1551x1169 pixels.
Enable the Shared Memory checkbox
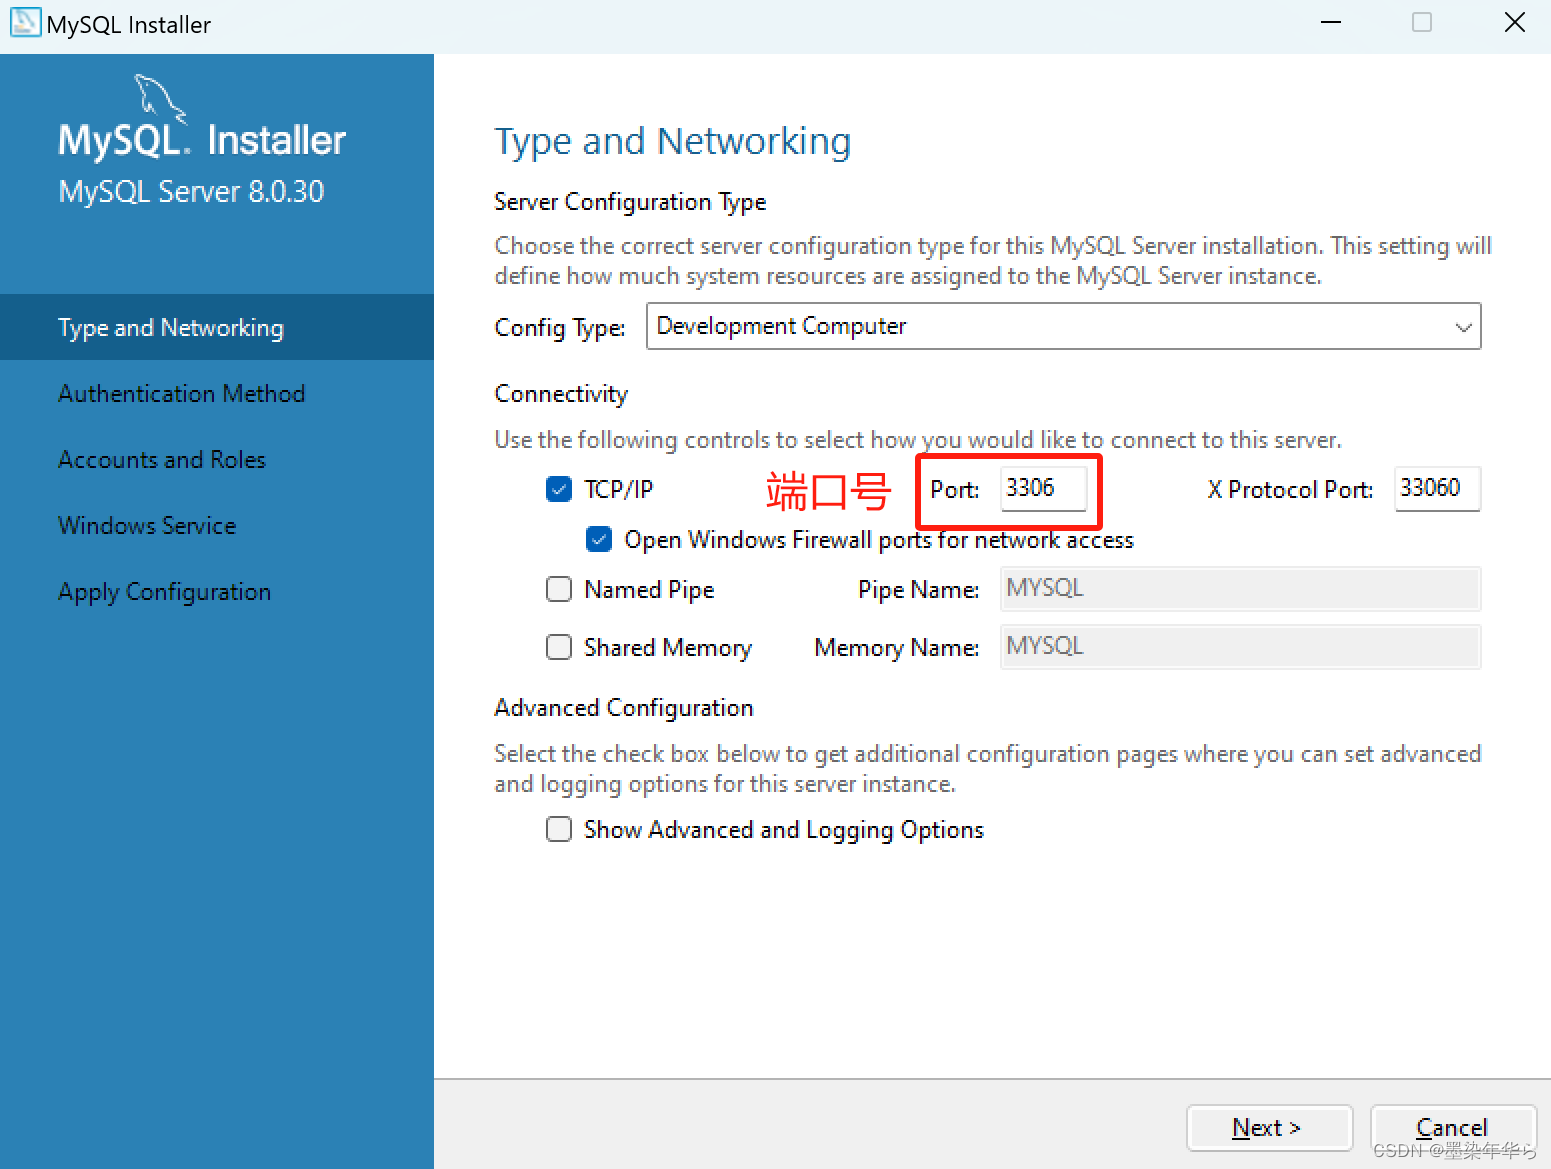pos(559,647)
